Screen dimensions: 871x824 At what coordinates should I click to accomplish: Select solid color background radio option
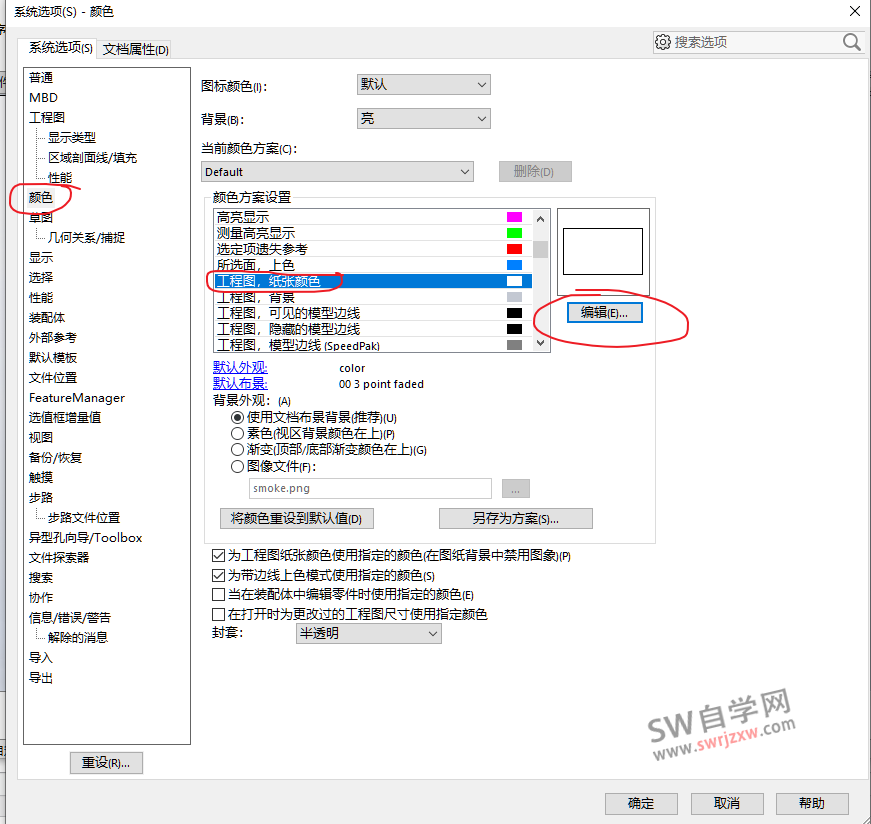click(237, 434)
